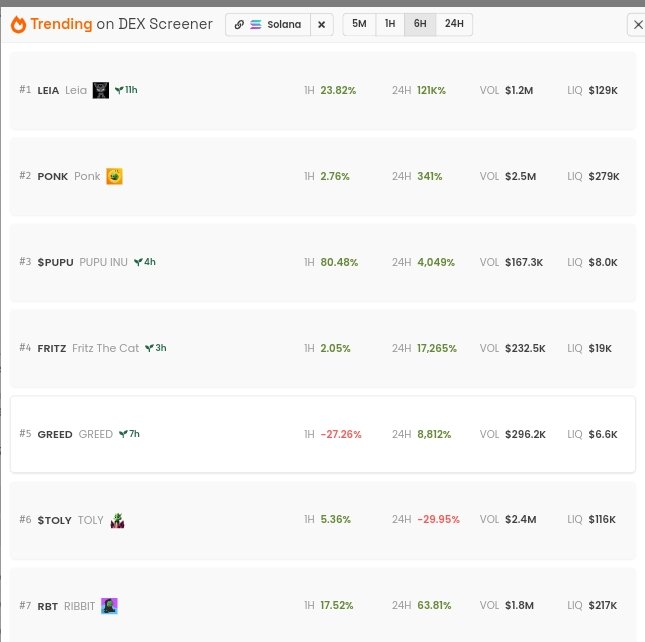Open the $TOLY symbol in the #6 row
This screenshot has width=645, height=642.
click(x=54, y=520)
